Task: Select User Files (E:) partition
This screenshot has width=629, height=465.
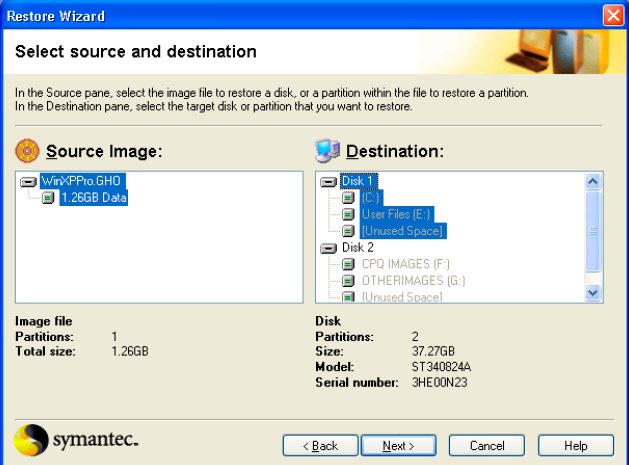Action: point(396,214)
